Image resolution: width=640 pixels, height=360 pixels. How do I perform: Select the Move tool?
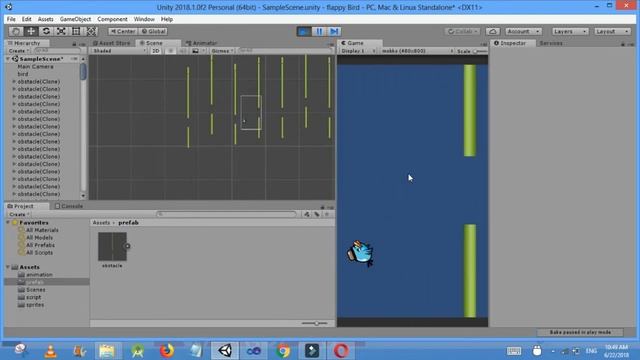tap(31, 31)
